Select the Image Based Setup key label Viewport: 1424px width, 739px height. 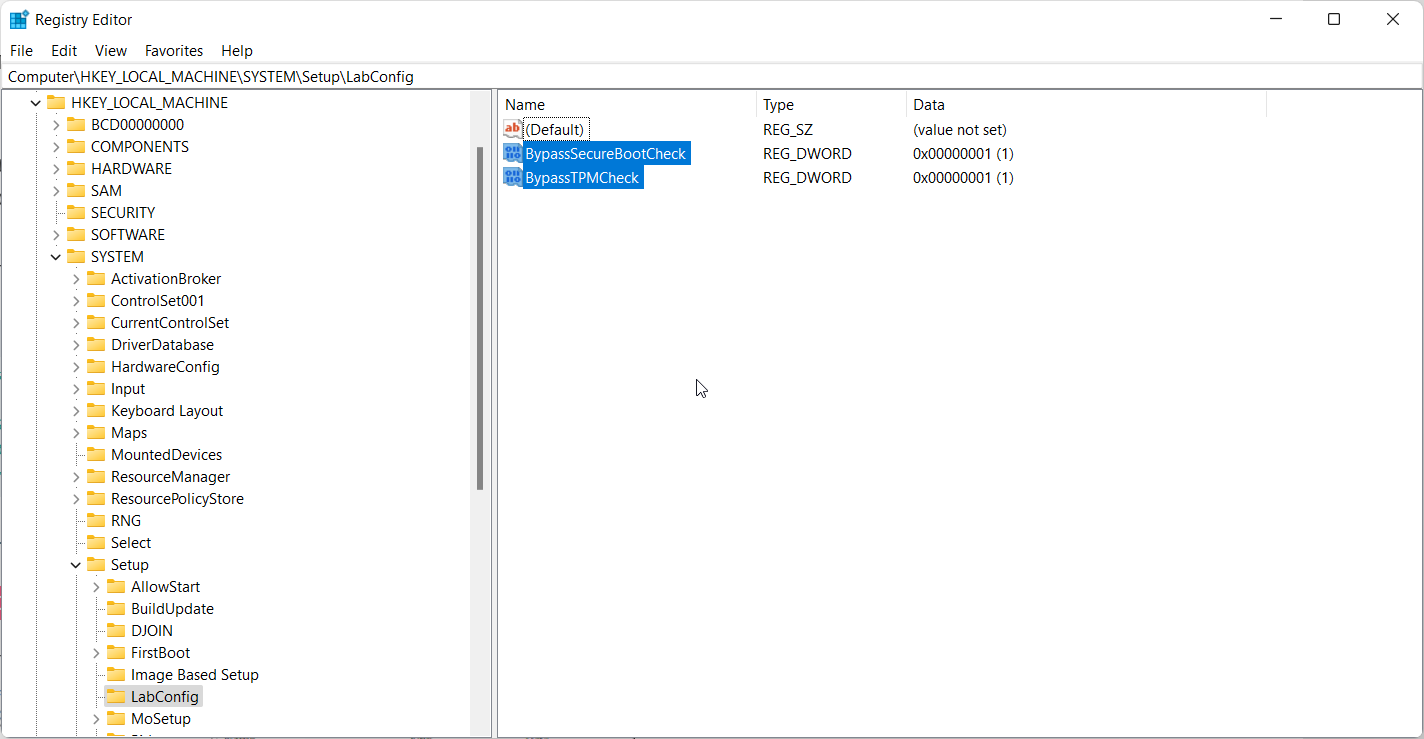click(195, 674)
